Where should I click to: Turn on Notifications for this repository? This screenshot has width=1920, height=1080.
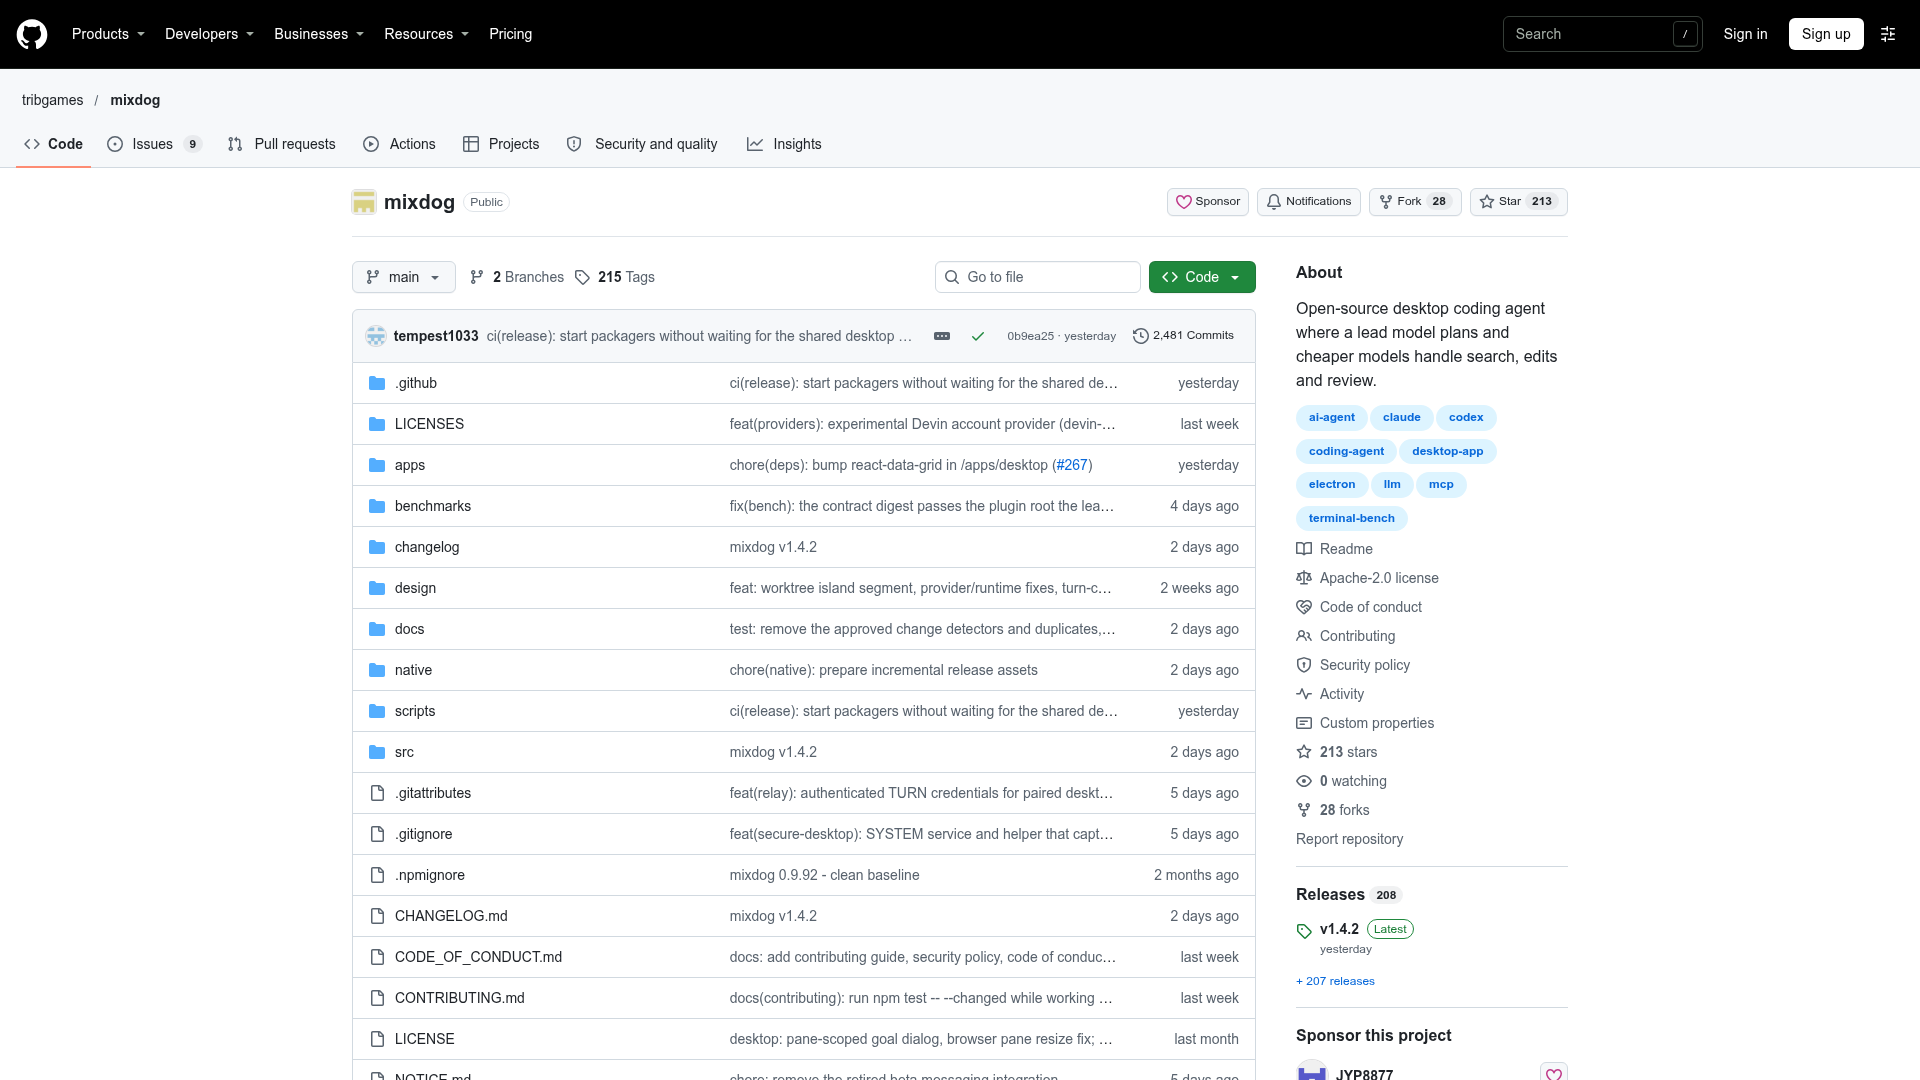[x=1308, y=202]
